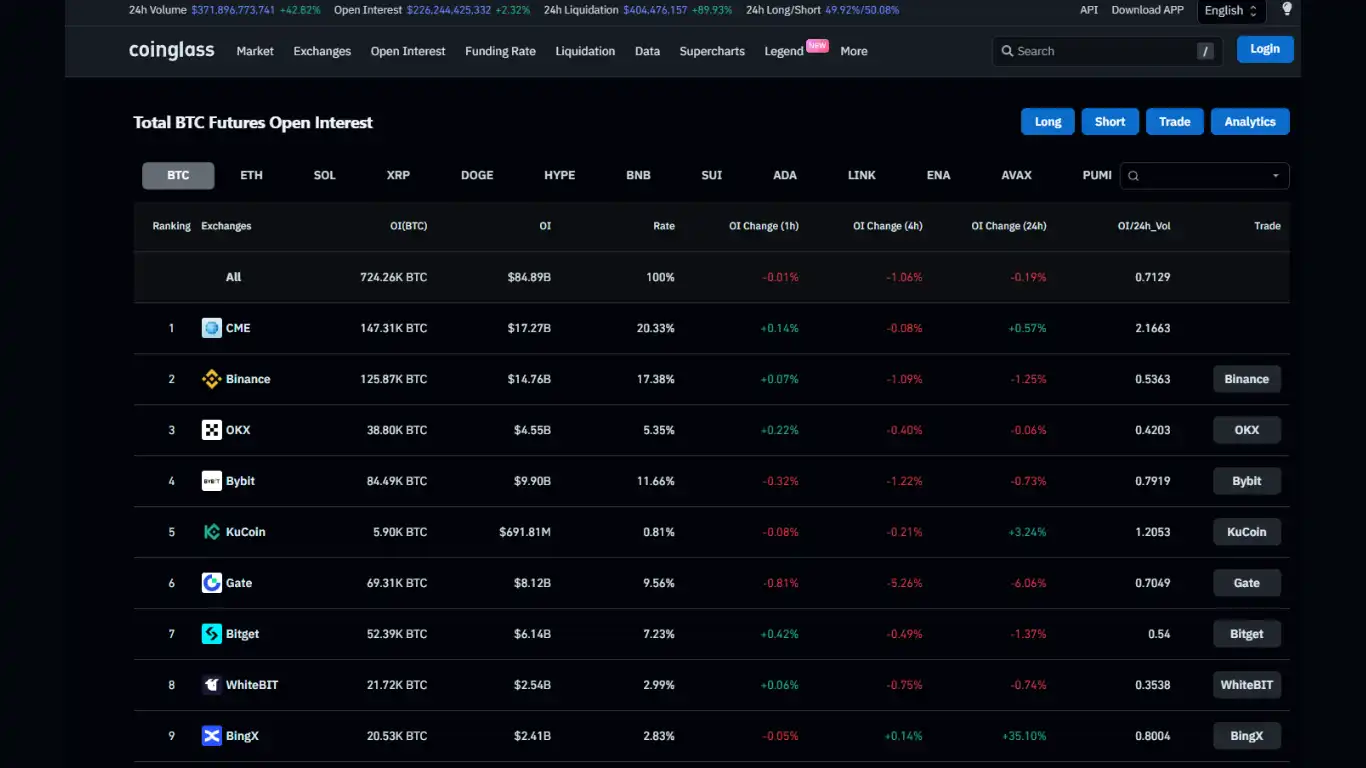Click the blue Short button
Screen dimensions: 1366x768
[1110, 122]
